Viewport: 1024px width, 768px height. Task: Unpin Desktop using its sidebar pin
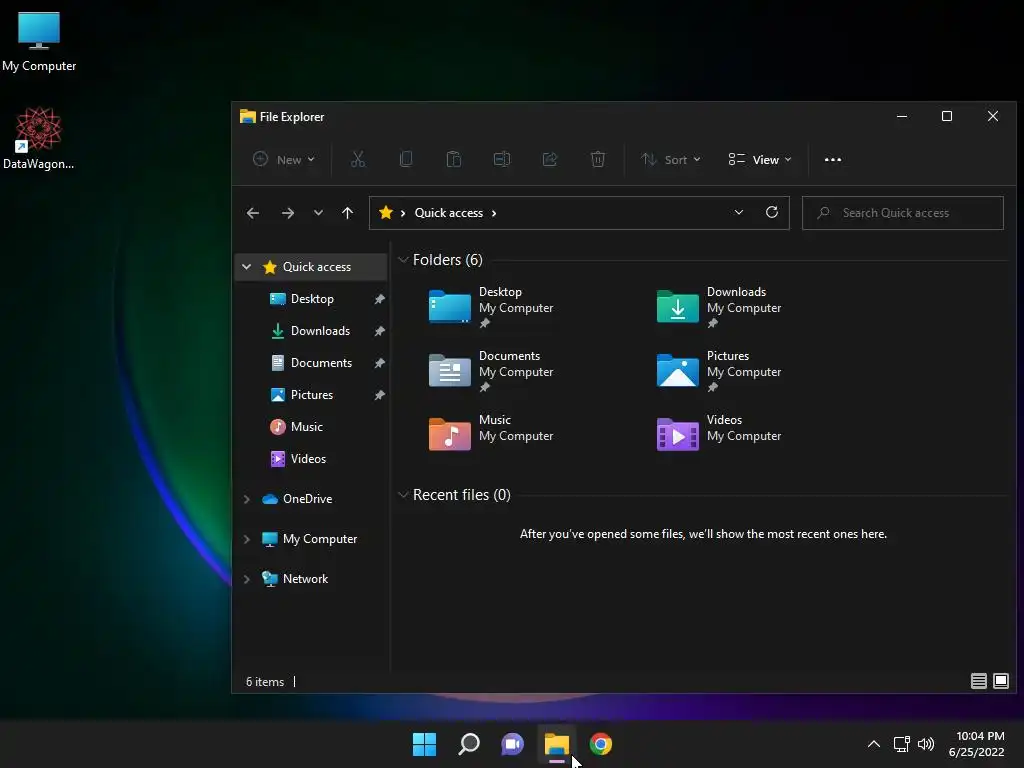(379, 298)
